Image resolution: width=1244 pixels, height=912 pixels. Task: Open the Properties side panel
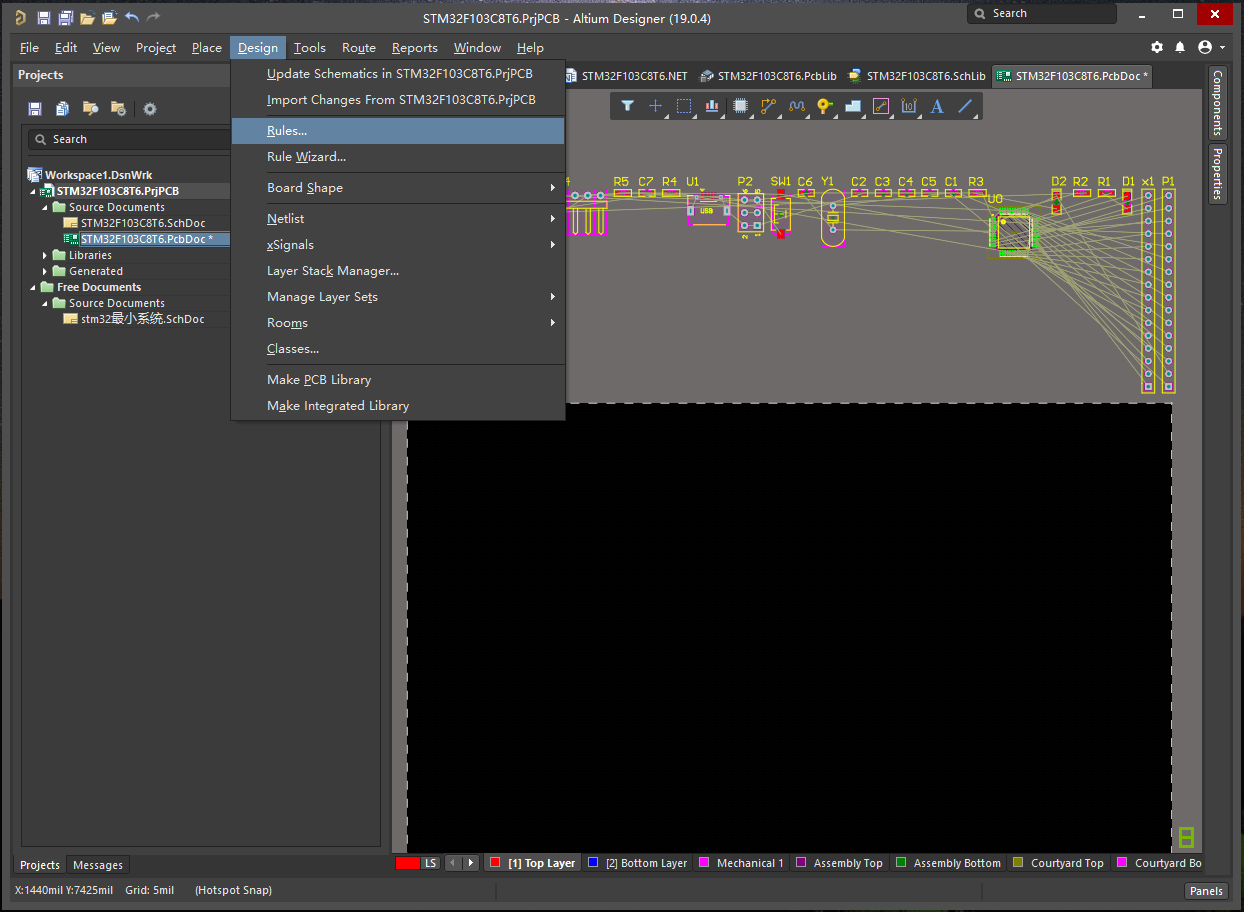coord(1217,173)
